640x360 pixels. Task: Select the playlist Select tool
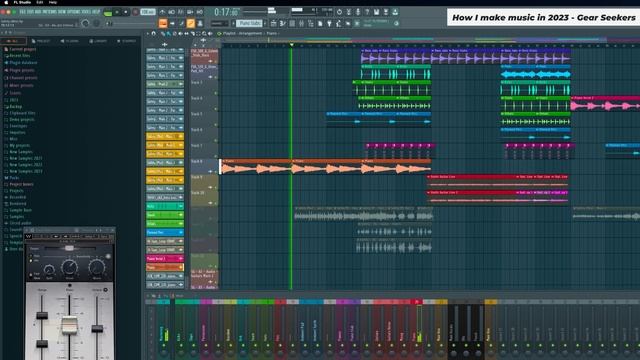click(x=198, y=33)
